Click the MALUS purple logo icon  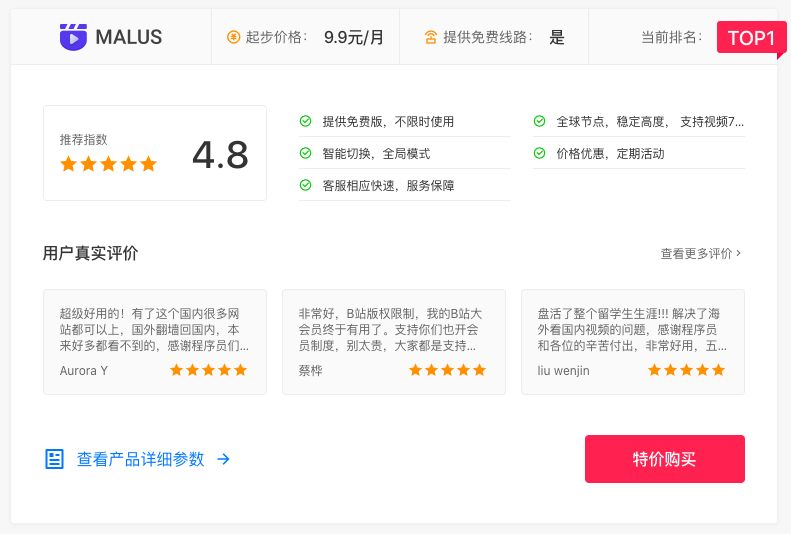pyautogui.click(x=73, y=37)
